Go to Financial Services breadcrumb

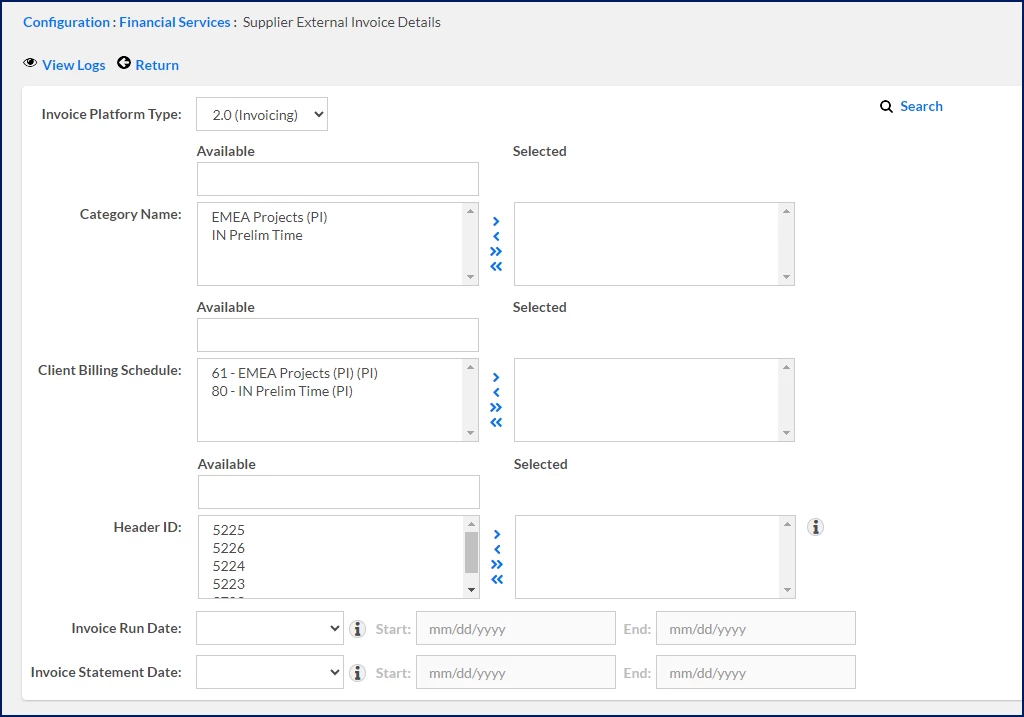tap(175, 22)
